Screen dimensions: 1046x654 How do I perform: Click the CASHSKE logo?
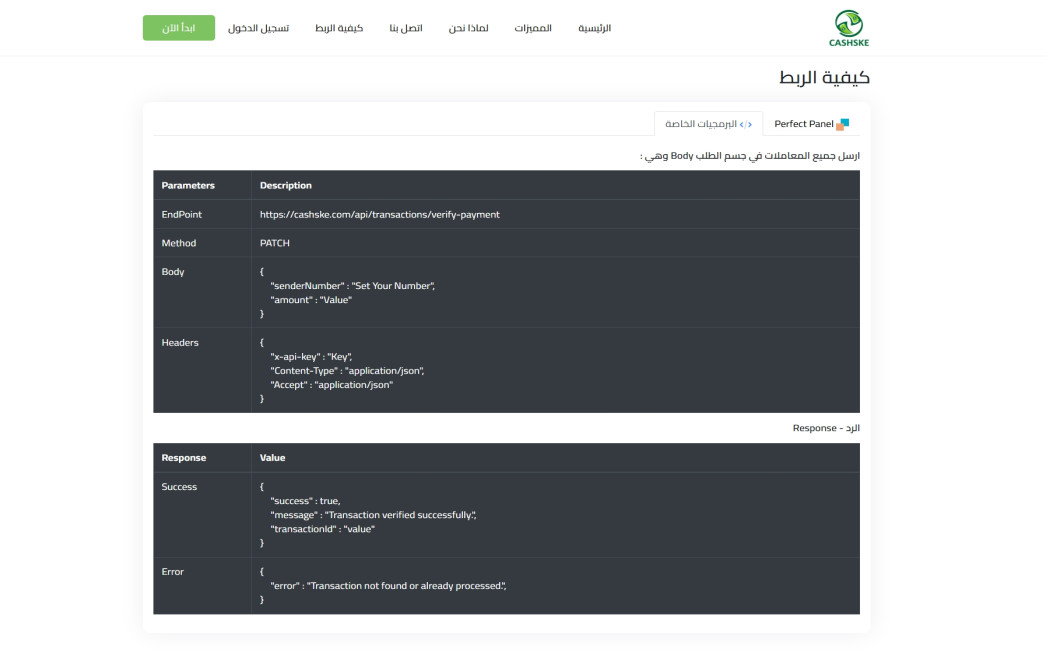point(849,28)
